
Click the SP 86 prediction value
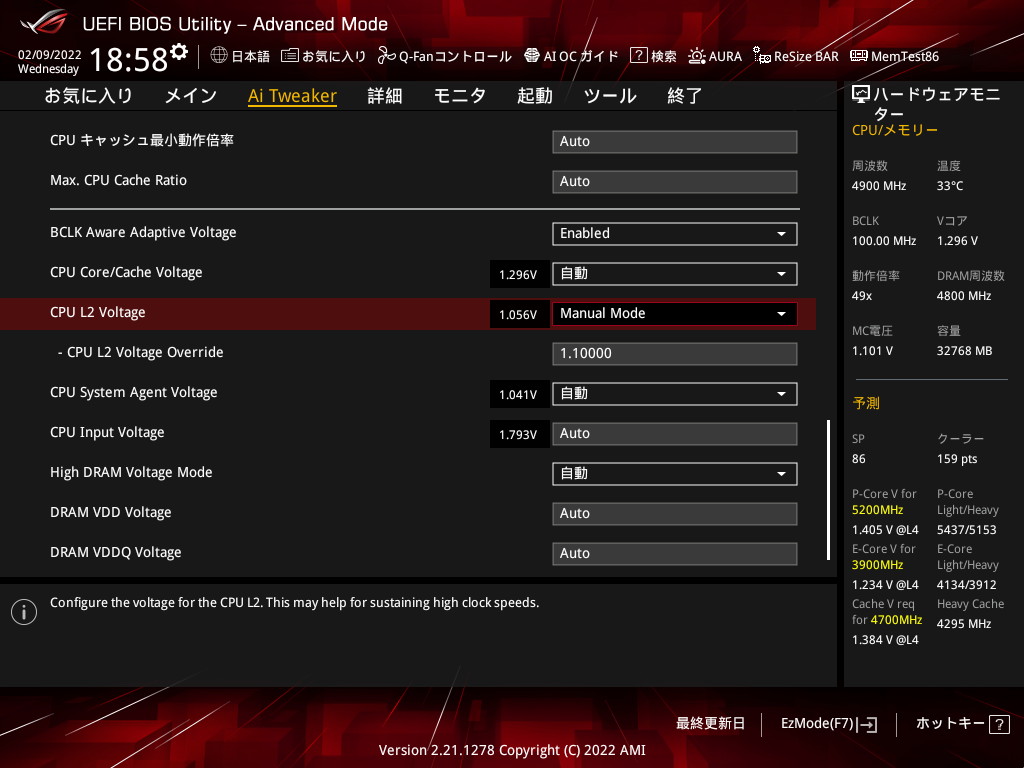pos(858,459)
